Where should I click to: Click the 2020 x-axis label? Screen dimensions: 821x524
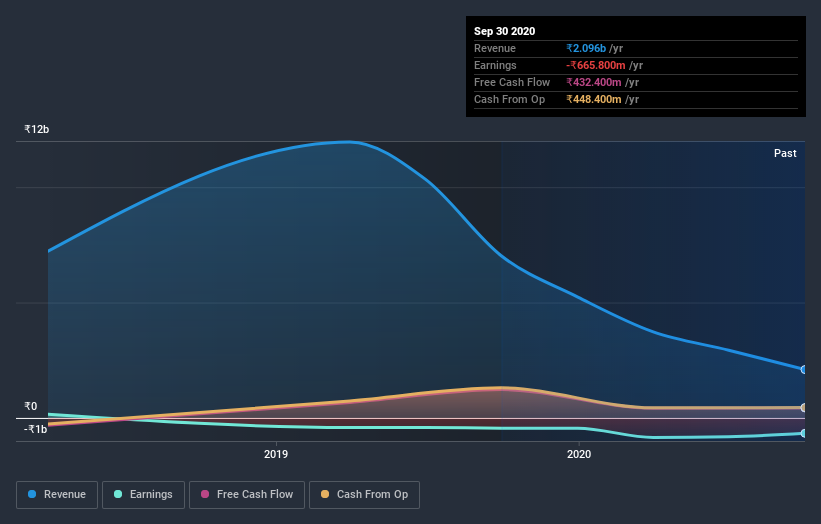(x=579, y=454)
